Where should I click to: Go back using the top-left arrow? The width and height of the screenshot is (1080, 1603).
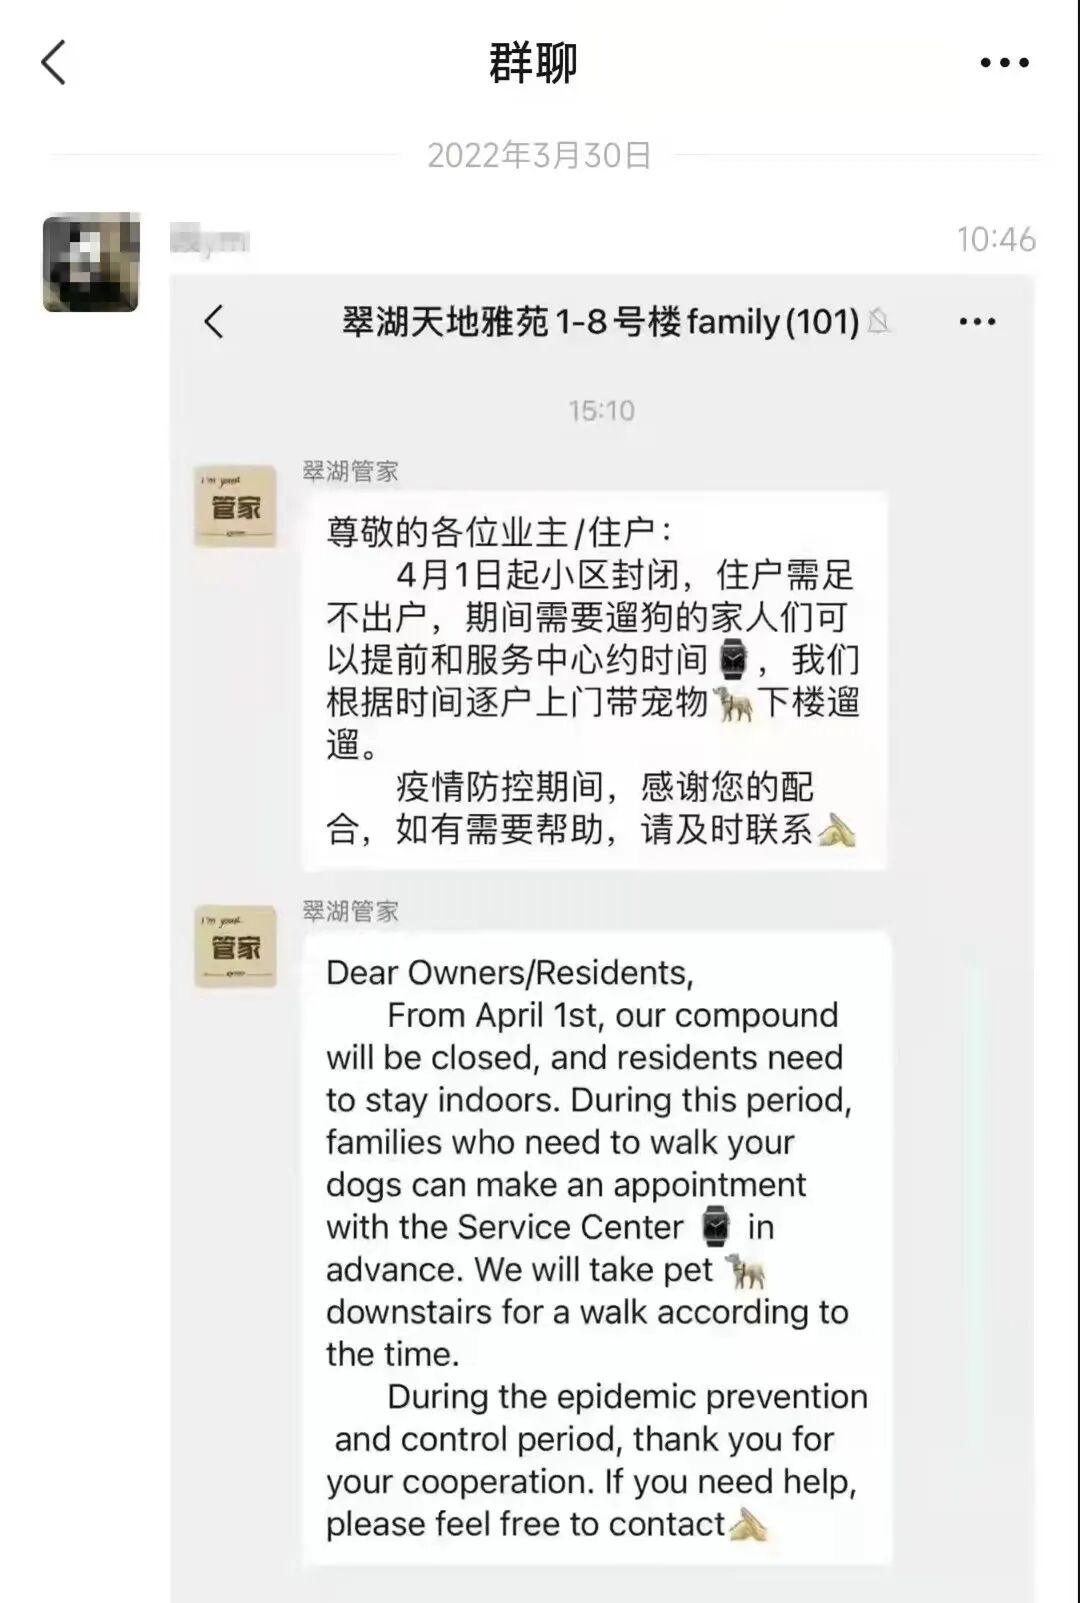pyautogui.click(x=54, y=62)
